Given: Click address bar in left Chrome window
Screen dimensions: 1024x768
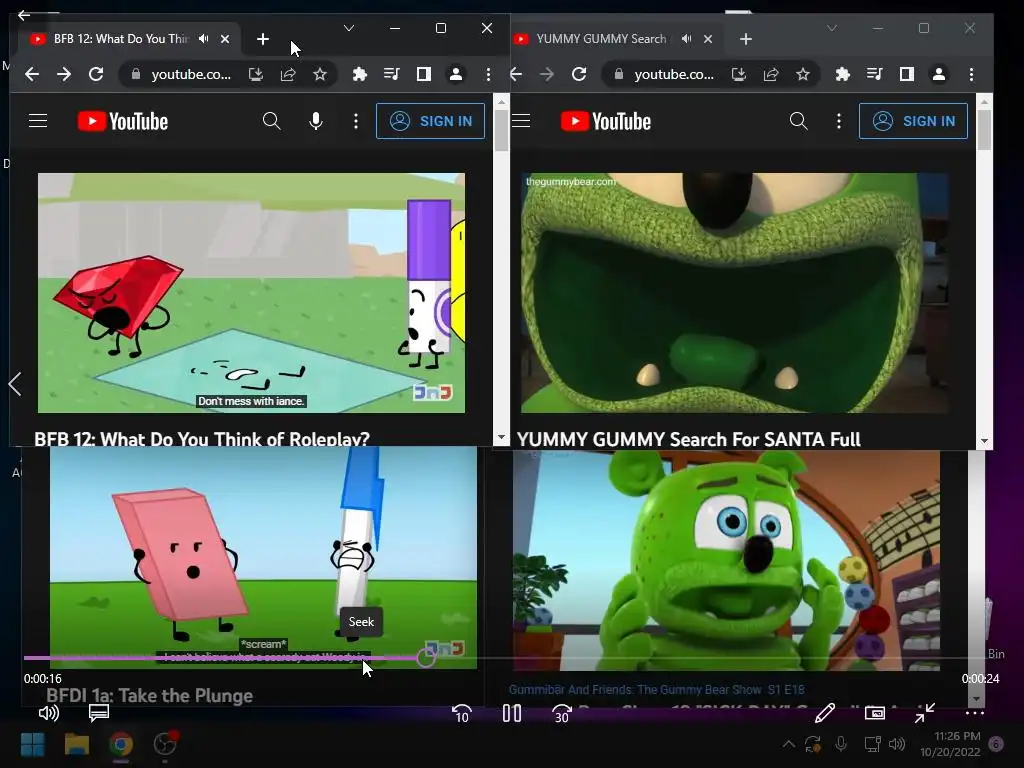Looking at the screenshot, I should click(229, 74).
